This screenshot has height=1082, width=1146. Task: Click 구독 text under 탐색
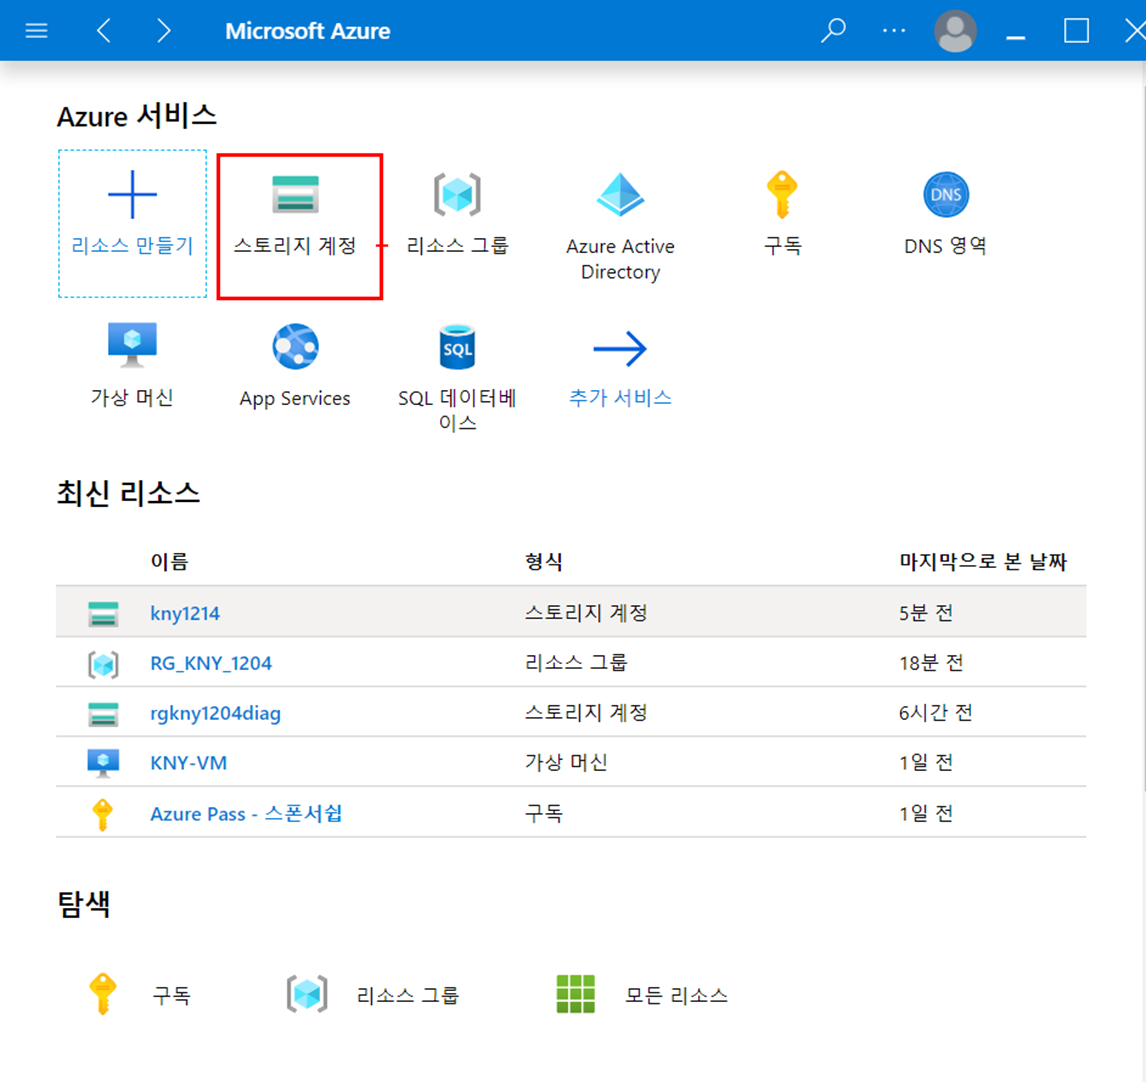172,995
